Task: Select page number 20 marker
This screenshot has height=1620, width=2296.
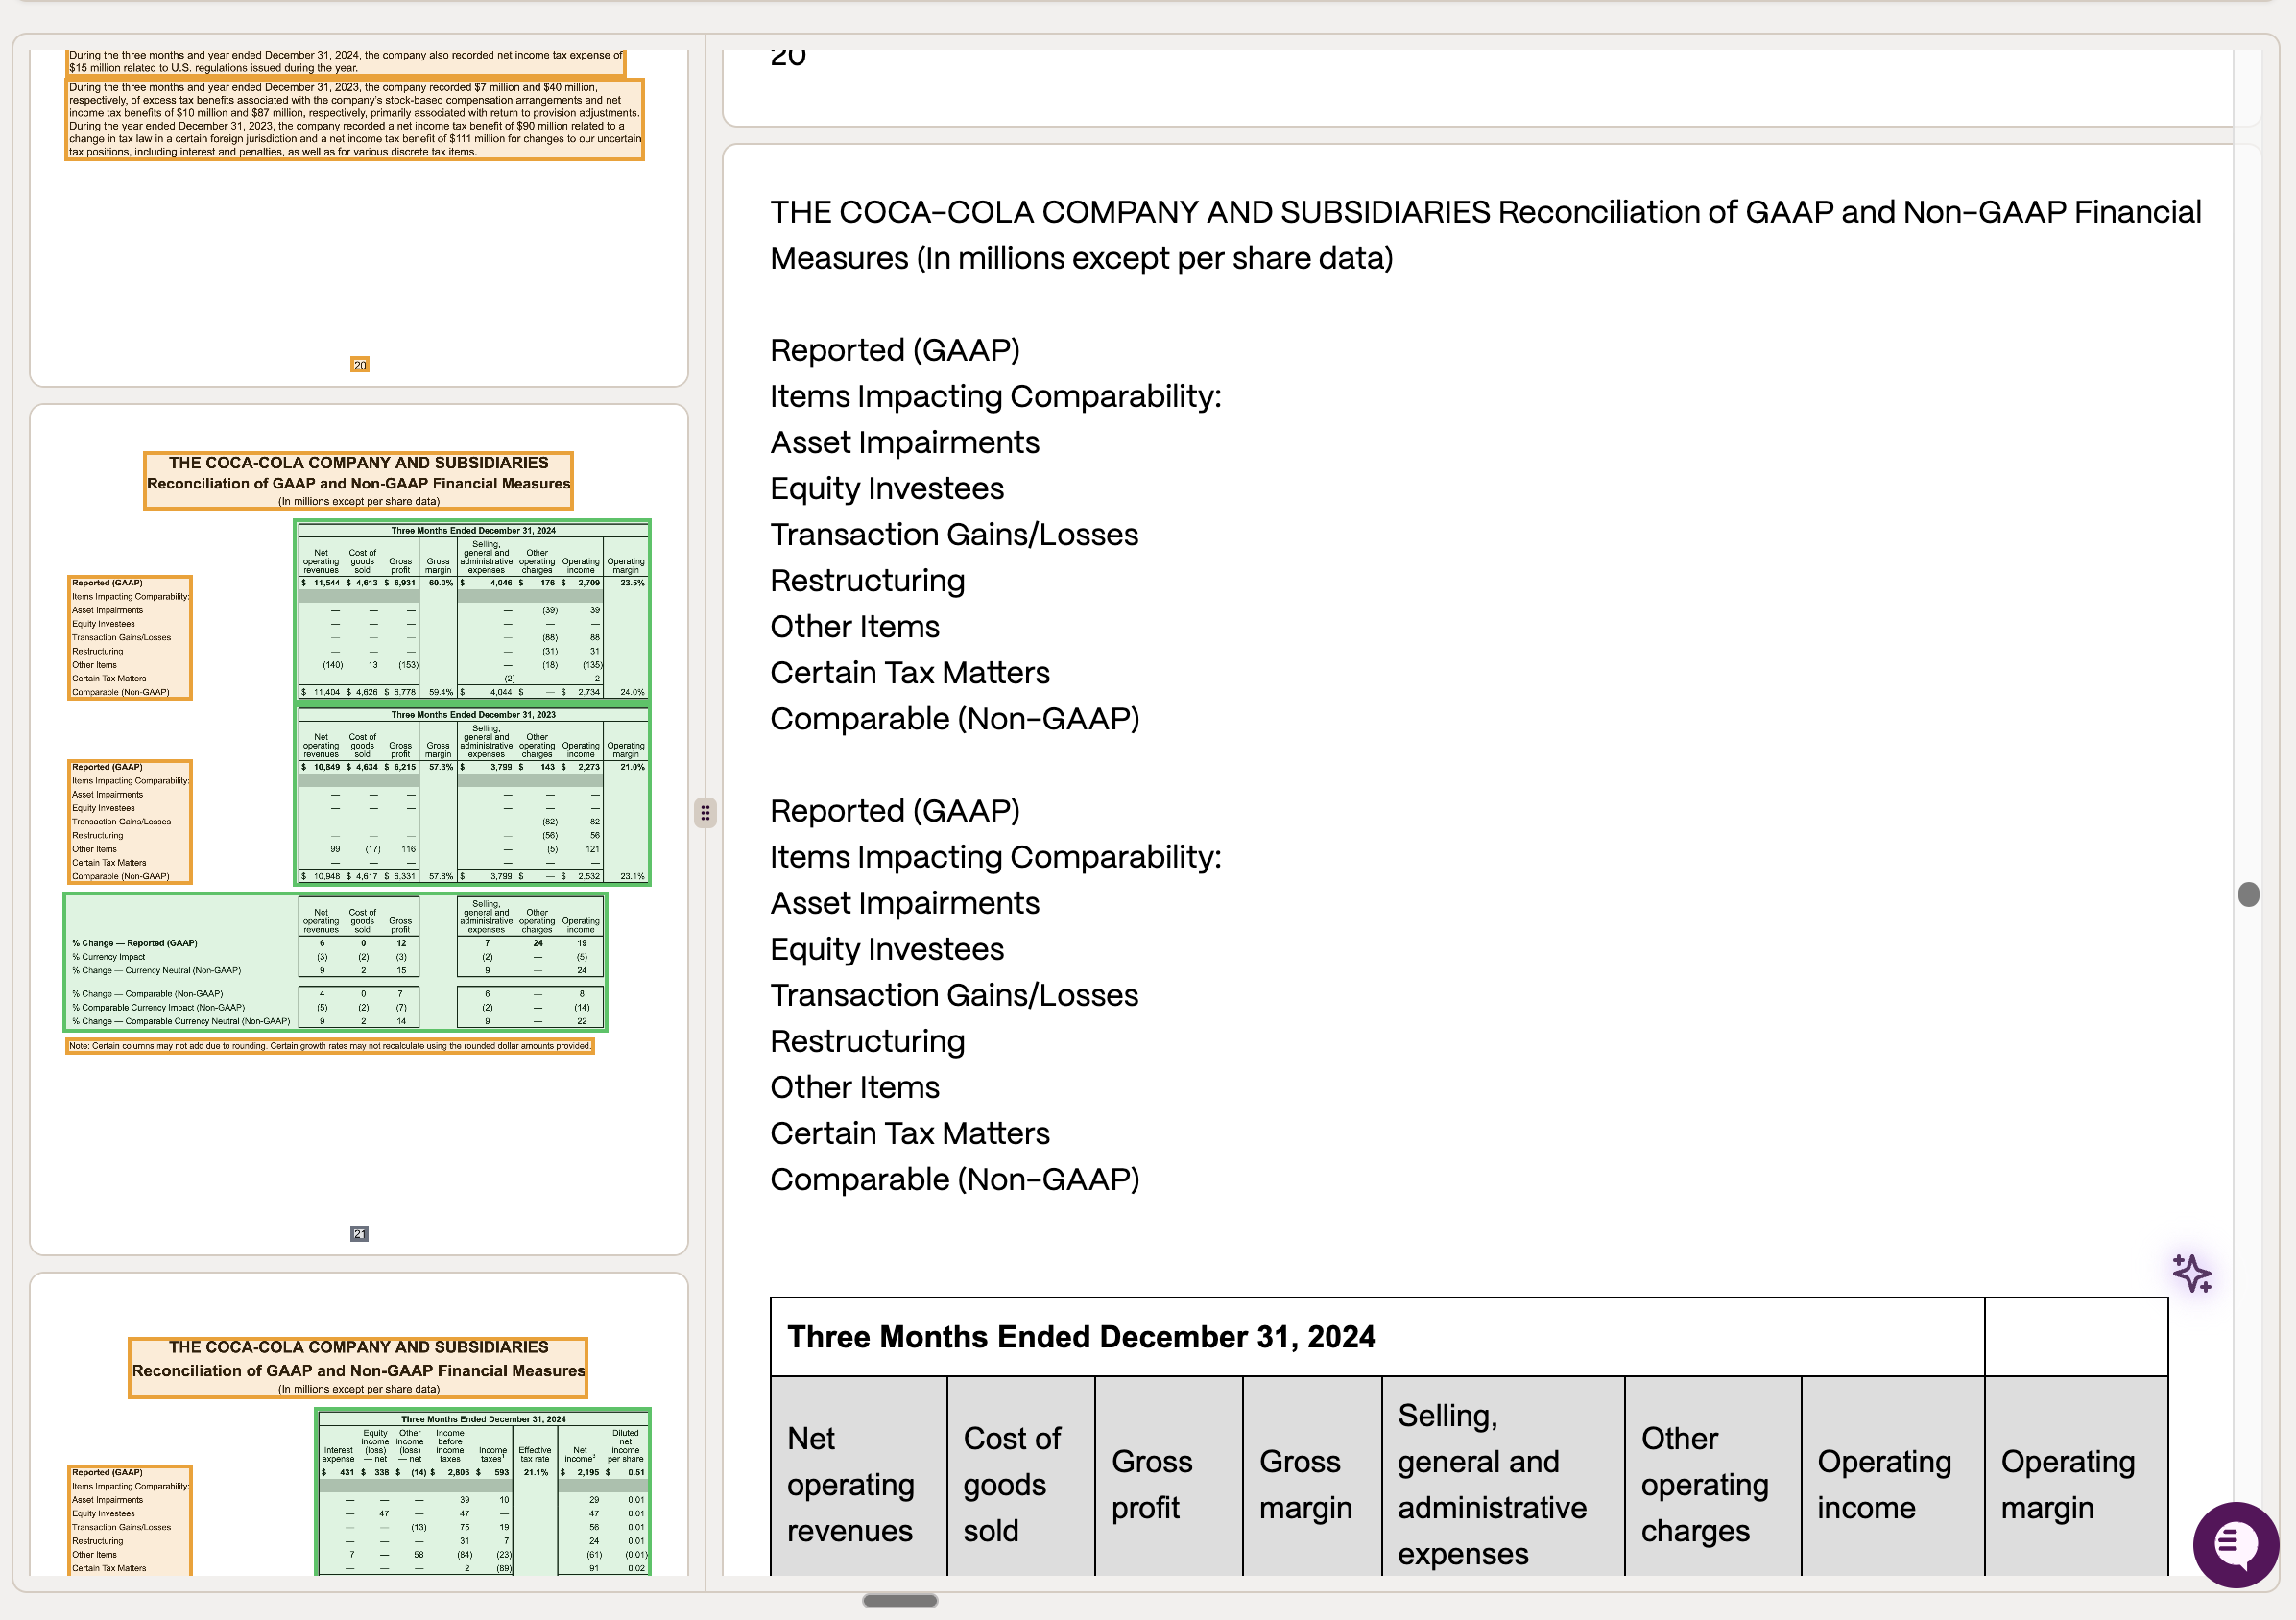Action: tap(359, 365)
